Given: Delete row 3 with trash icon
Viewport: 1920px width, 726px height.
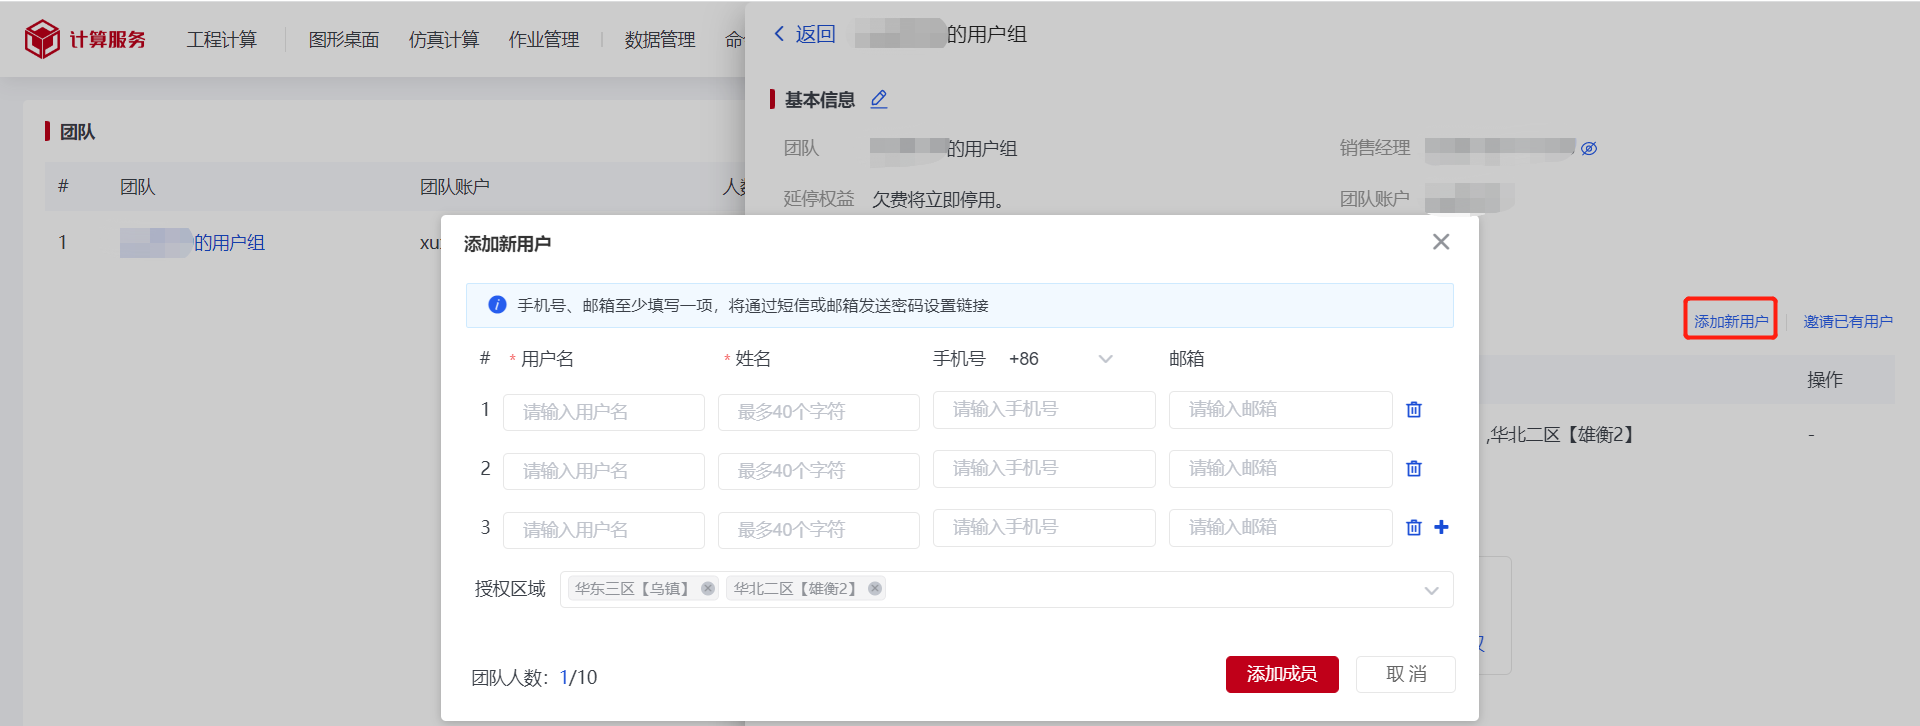Looking at the screenshot, I should click(1414, 527).
